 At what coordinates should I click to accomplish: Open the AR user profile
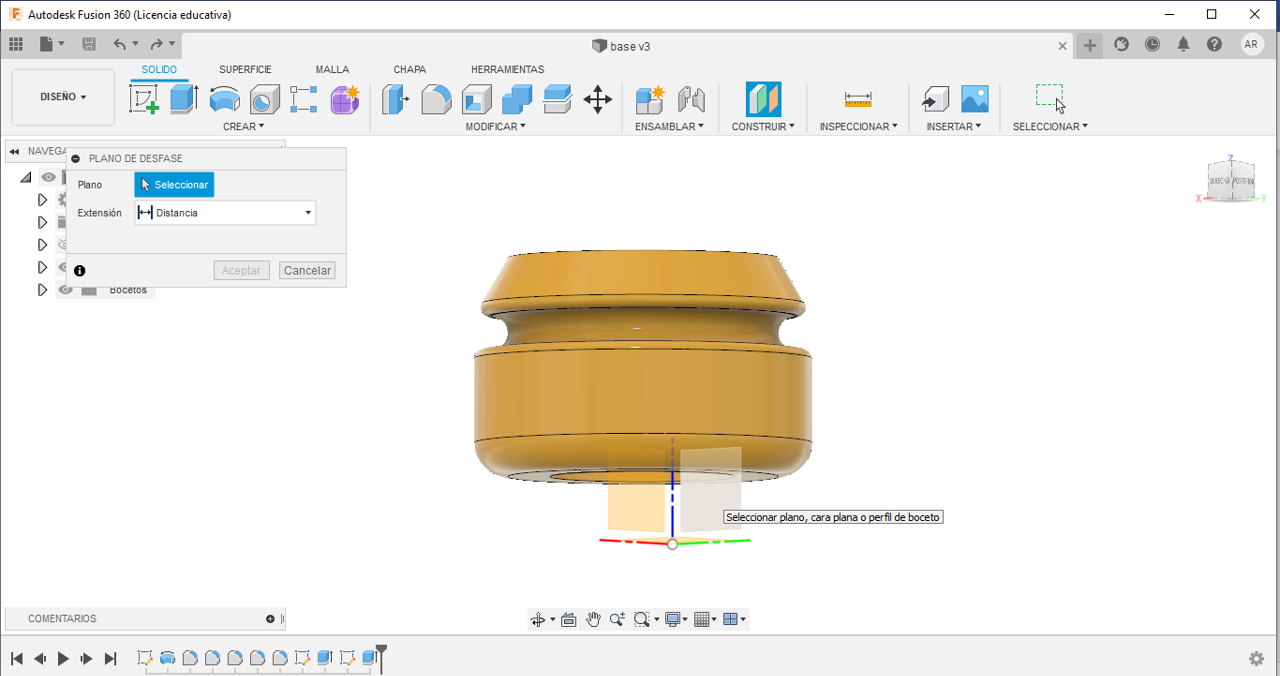click(x=1251, y=44)
